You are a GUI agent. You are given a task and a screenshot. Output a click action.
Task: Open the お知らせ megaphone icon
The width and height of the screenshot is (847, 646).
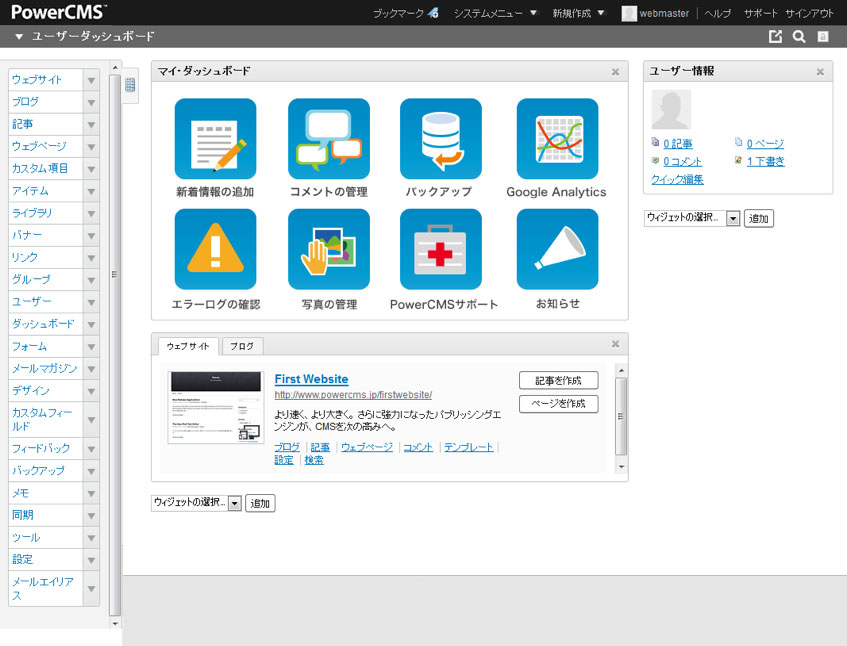tap(557, 249)
